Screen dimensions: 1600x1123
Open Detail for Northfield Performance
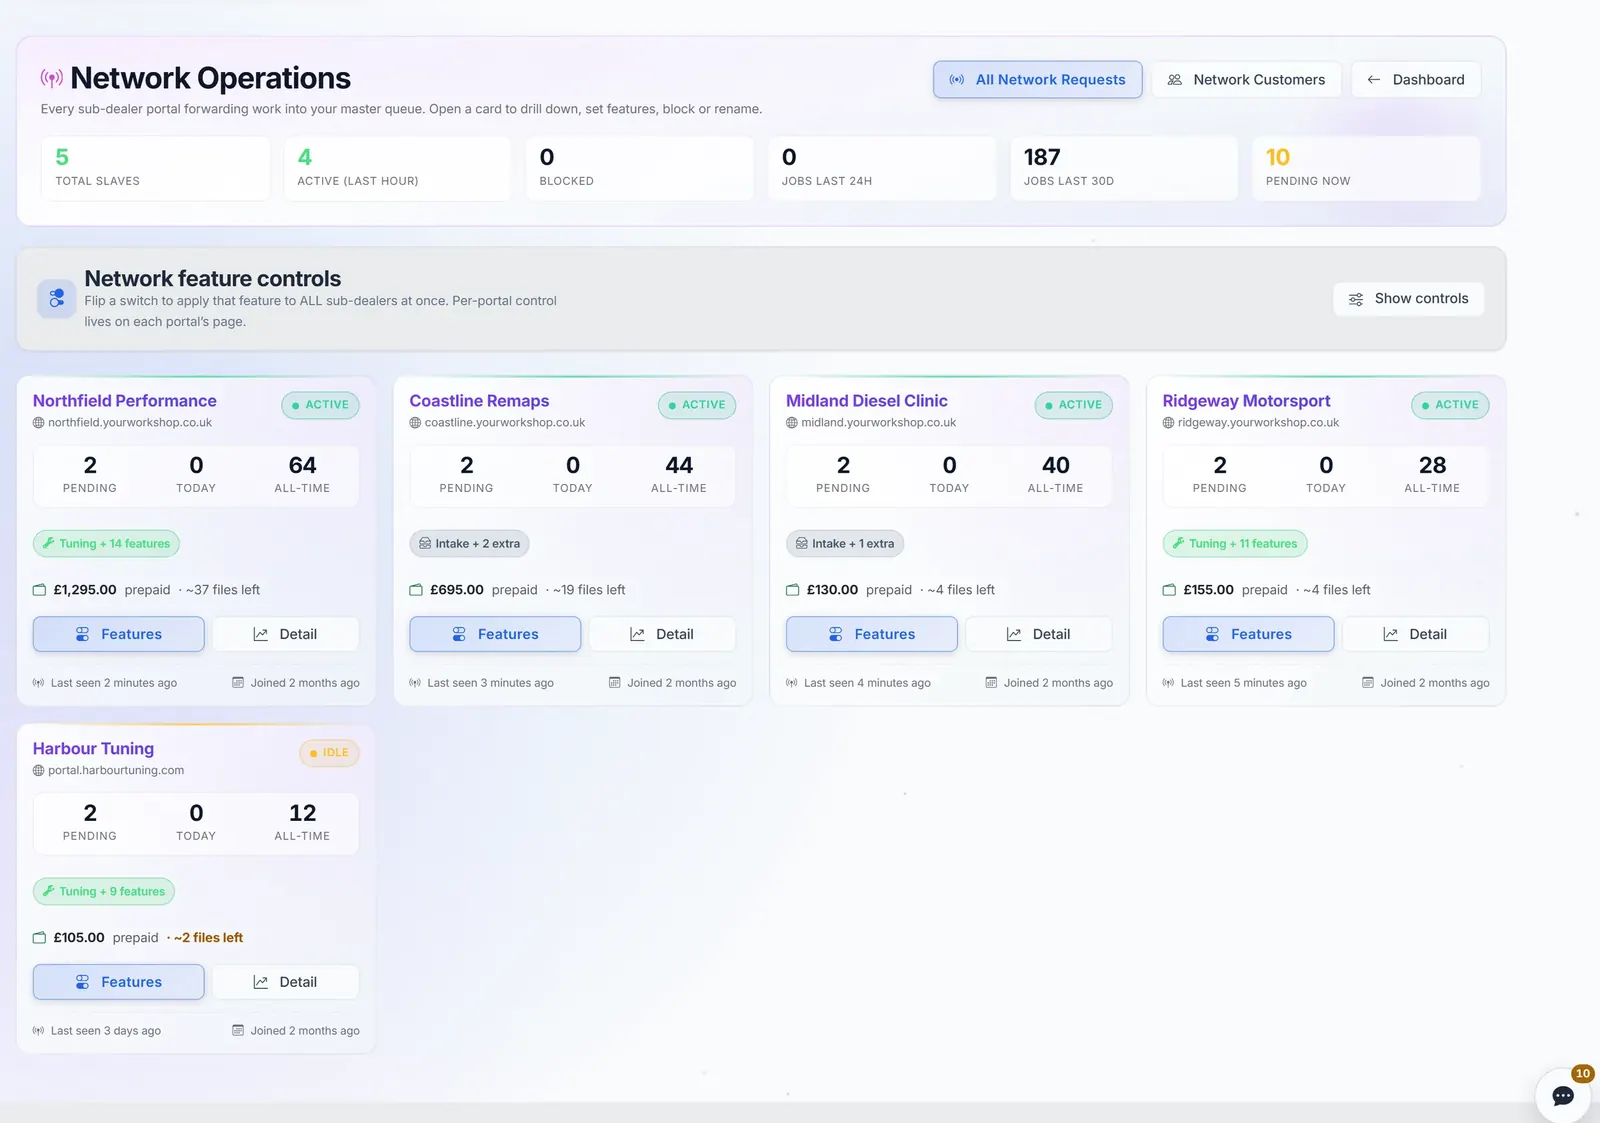click(x=285, y=634)
